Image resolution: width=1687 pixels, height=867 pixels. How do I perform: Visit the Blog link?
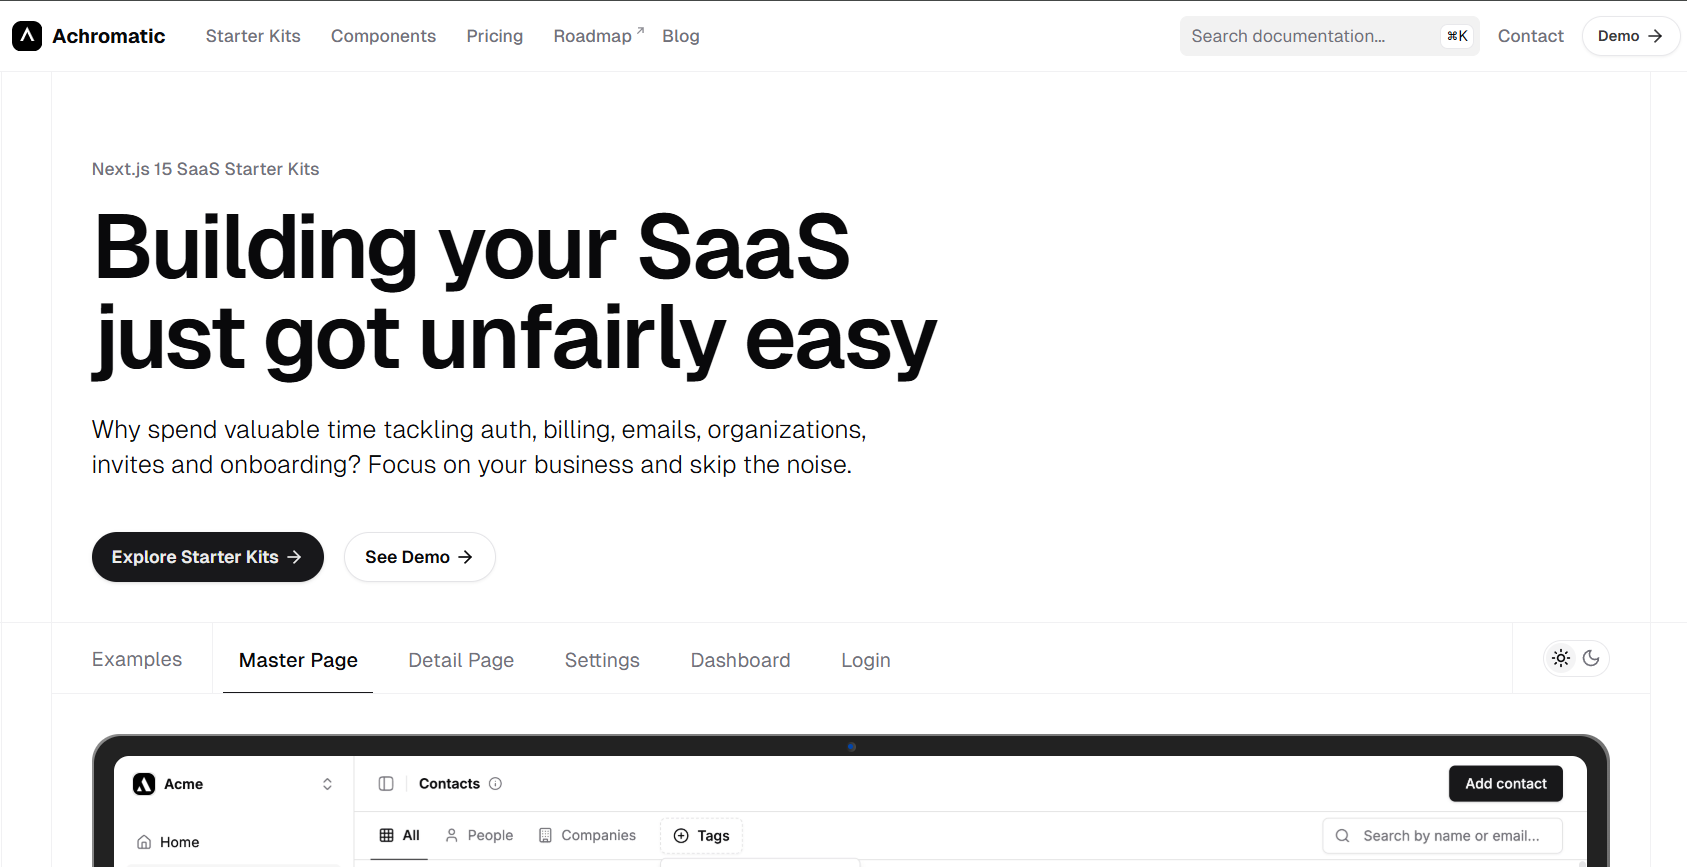point(681,36)
